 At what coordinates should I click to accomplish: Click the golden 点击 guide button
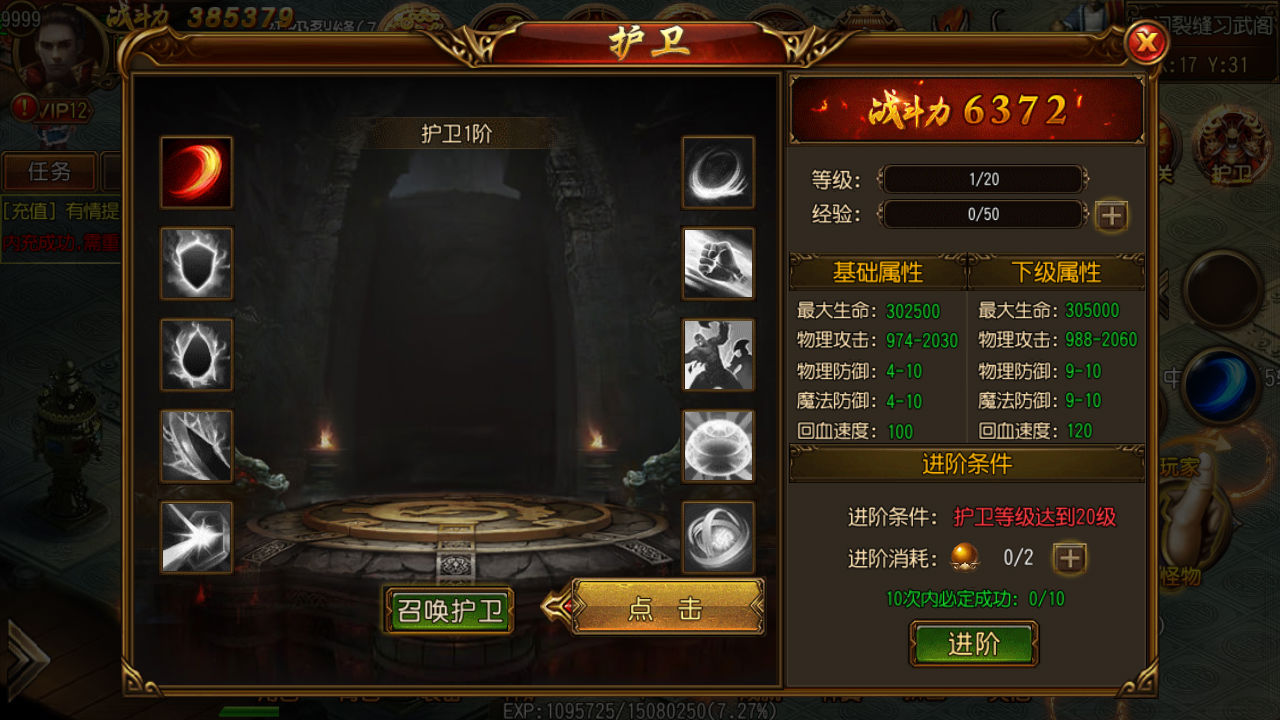point(667,607)
